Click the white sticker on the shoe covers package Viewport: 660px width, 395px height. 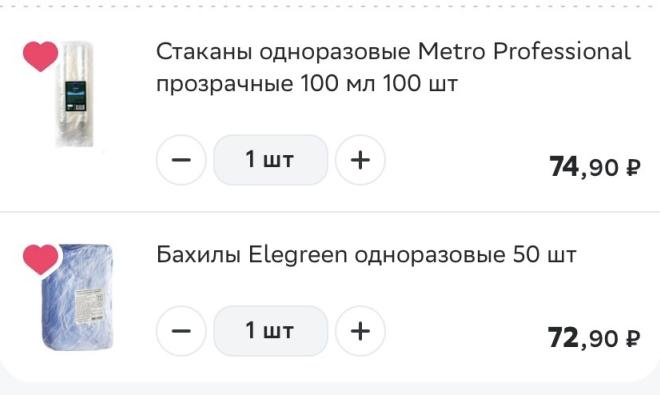tap(89, 306)
